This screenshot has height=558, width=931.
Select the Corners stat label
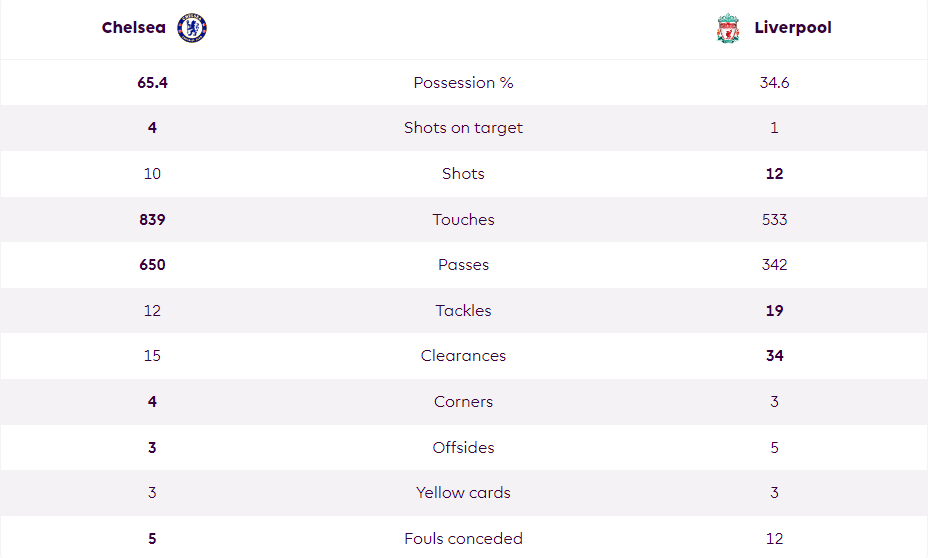463,402
